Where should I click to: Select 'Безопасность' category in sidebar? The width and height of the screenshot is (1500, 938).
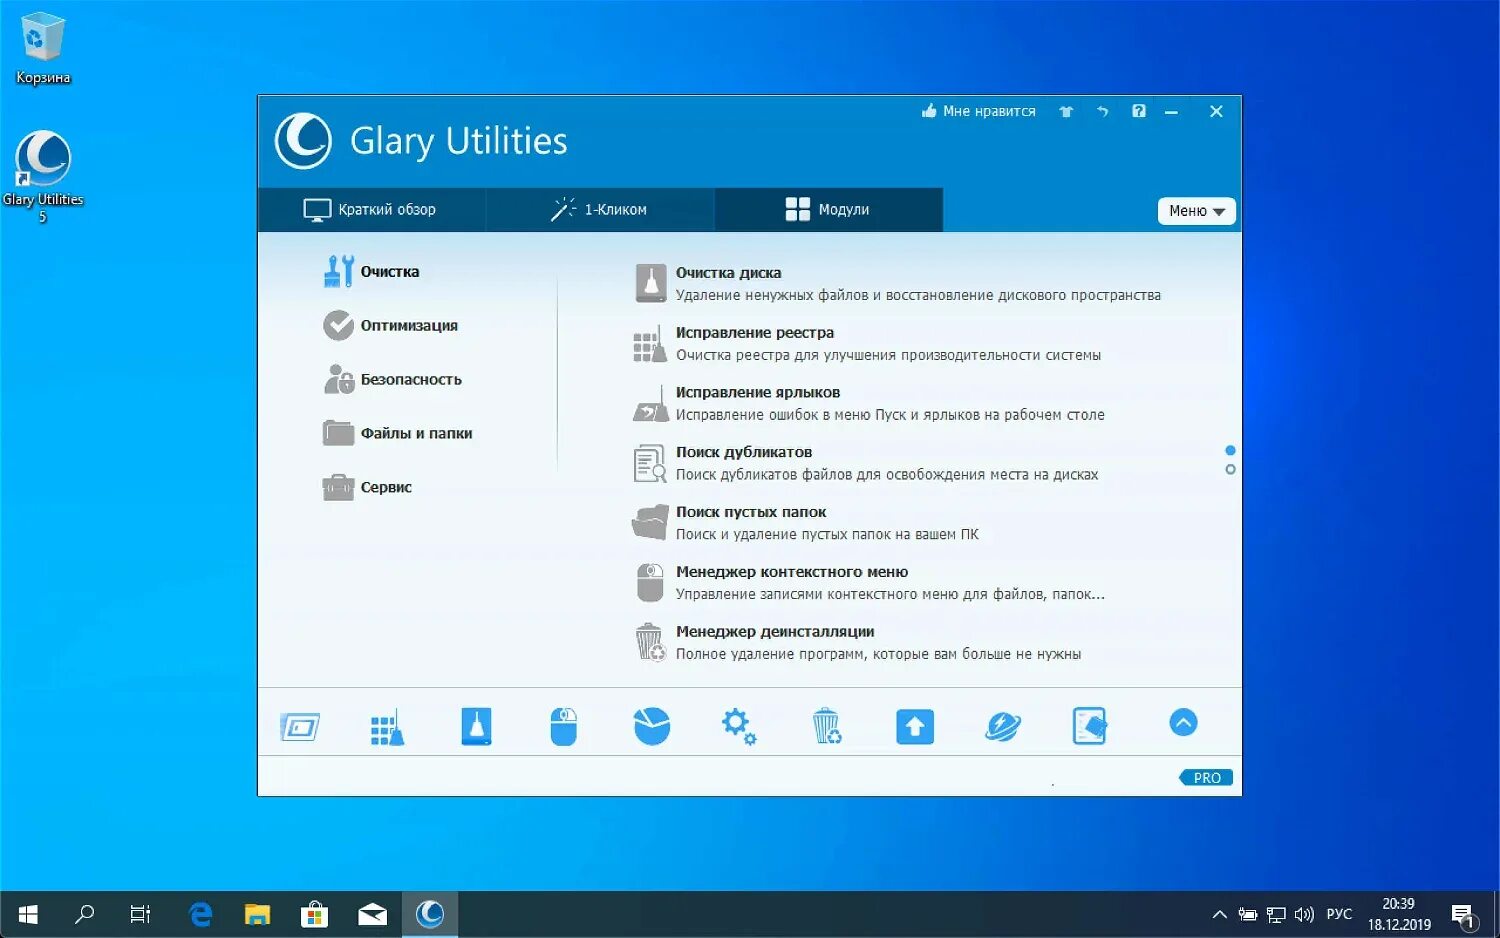[x=393, y=380]
